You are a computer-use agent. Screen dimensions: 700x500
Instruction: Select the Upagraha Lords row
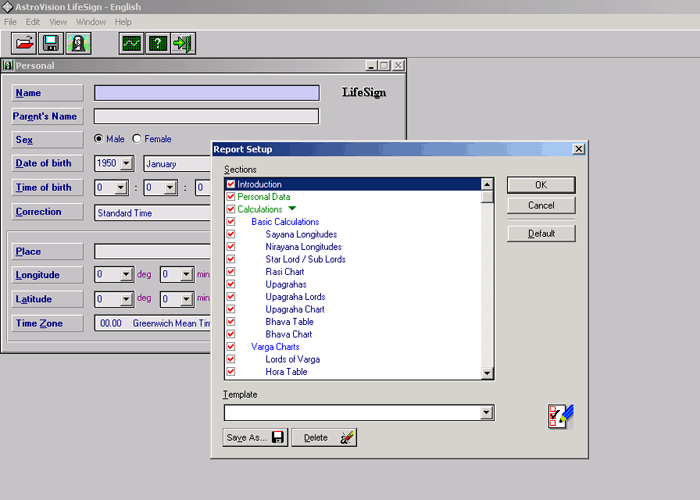click(x=295, y=296)
